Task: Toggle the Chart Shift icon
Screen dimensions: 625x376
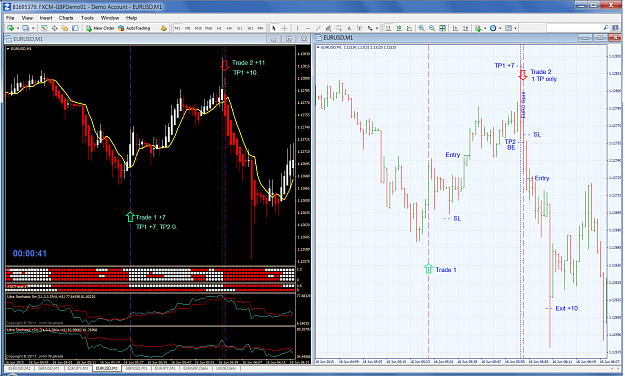Action: pos(466,28)
